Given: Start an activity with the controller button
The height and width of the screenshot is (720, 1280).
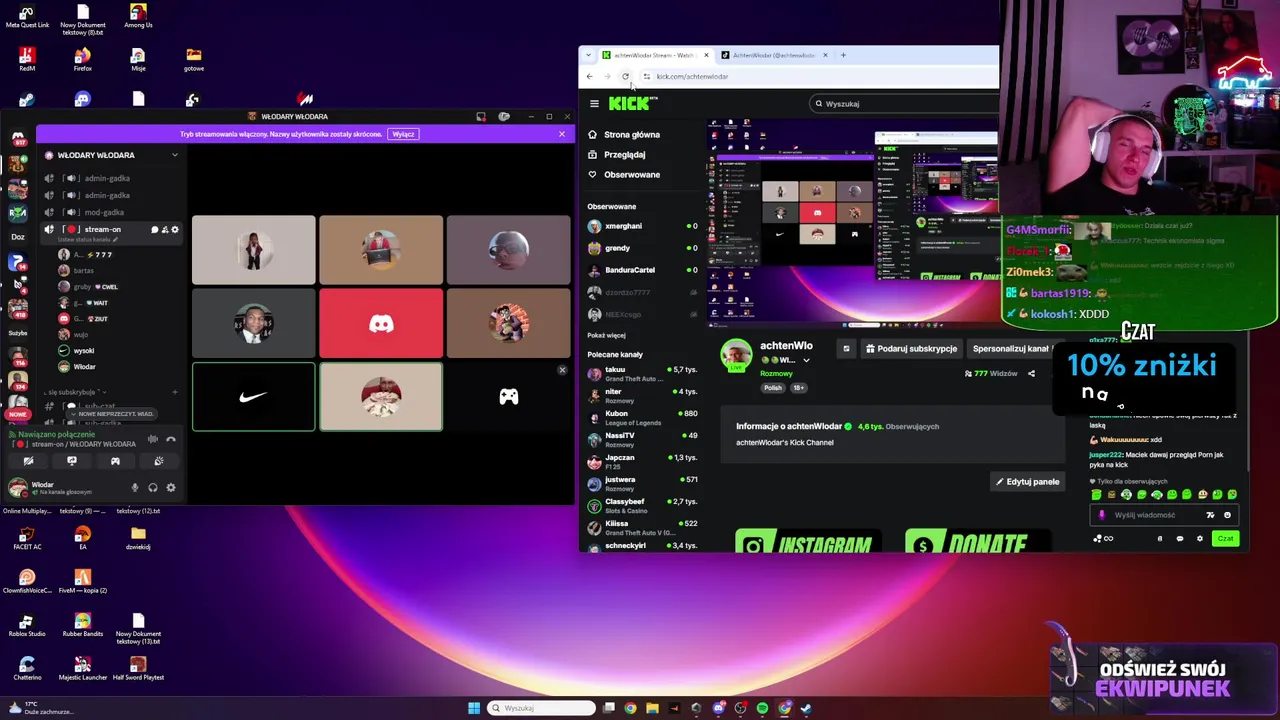Looking at the screenshot, I should click(x=115, y=461).
